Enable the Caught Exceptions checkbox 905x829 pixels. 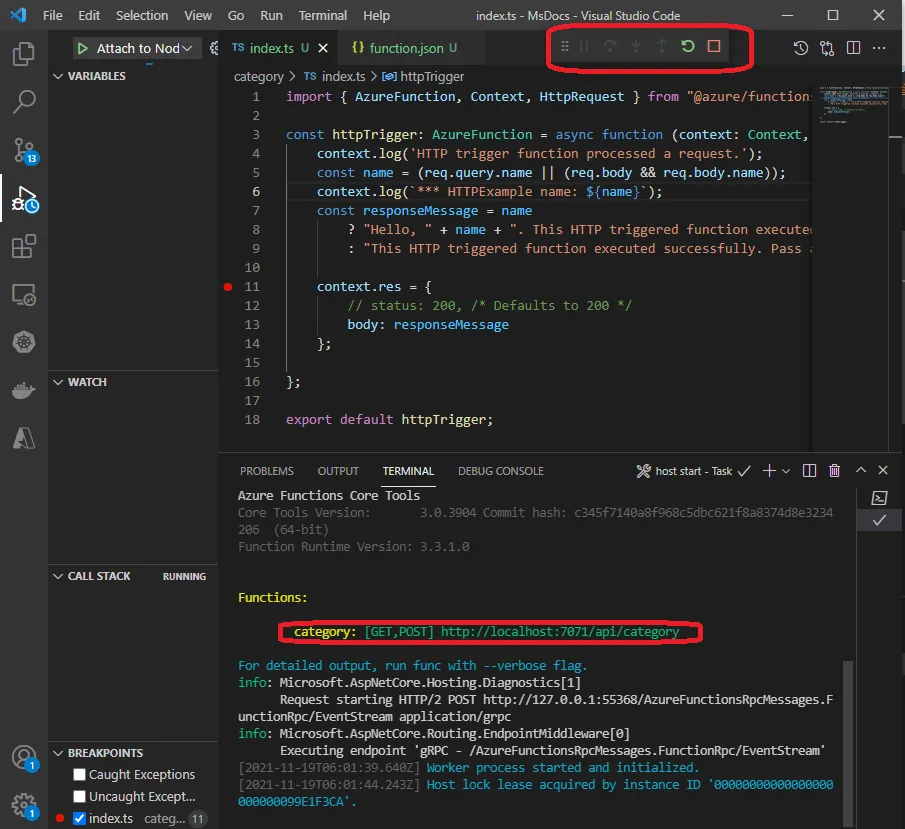point(80,774)
